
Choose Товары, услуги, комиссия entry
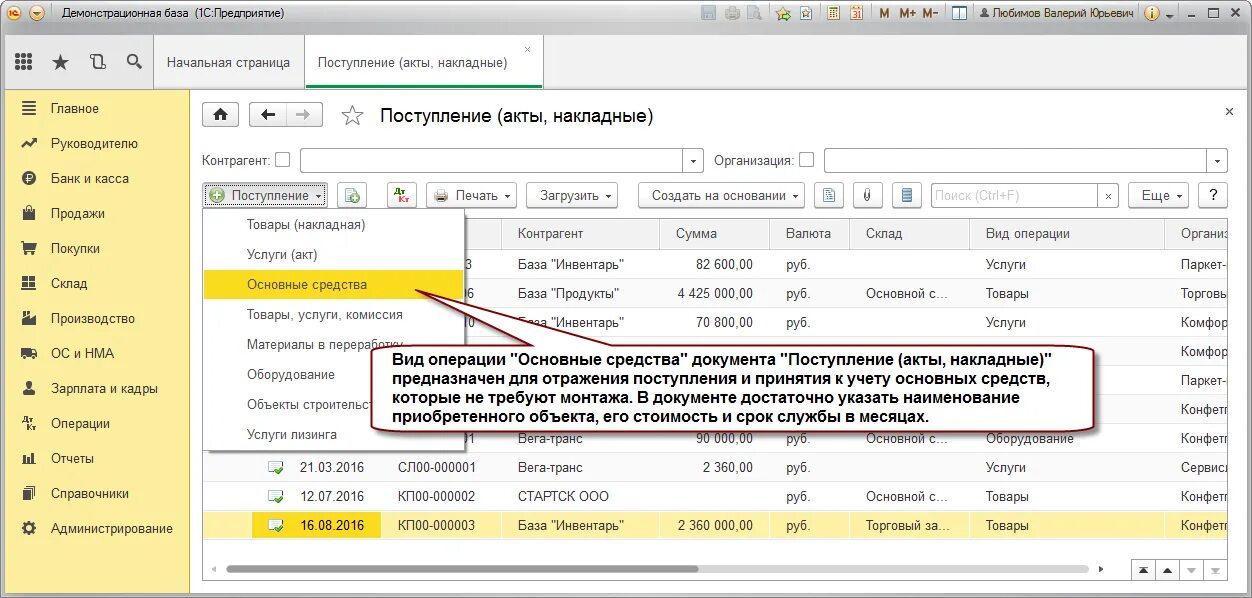click(x=334, y=315)
